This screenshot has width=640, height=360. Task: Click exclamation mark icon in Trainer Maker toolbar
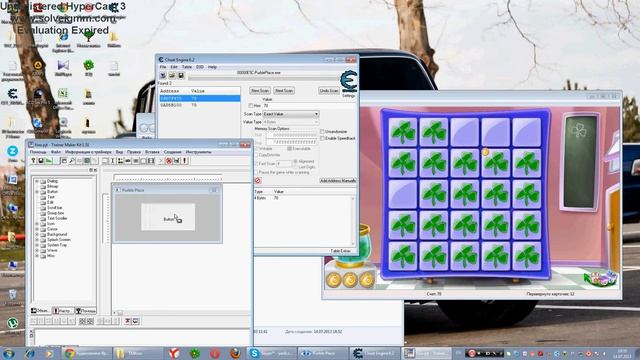coord(184,161)
